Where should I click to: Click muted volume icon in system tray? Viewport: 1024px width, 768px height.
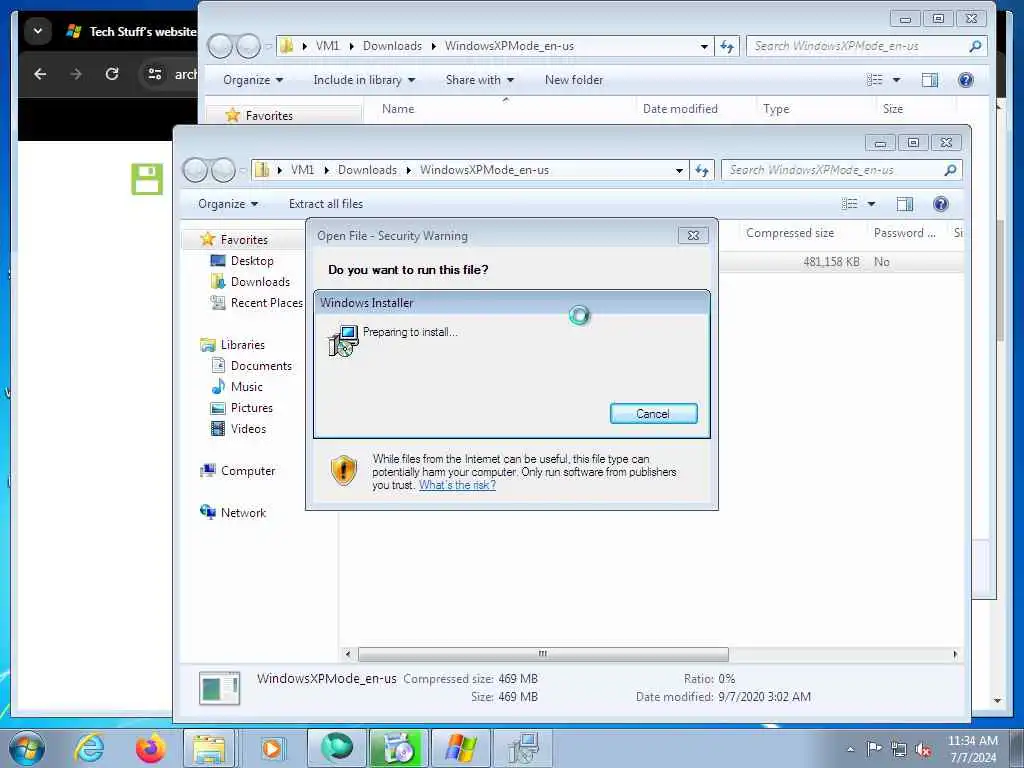(923, 750)
